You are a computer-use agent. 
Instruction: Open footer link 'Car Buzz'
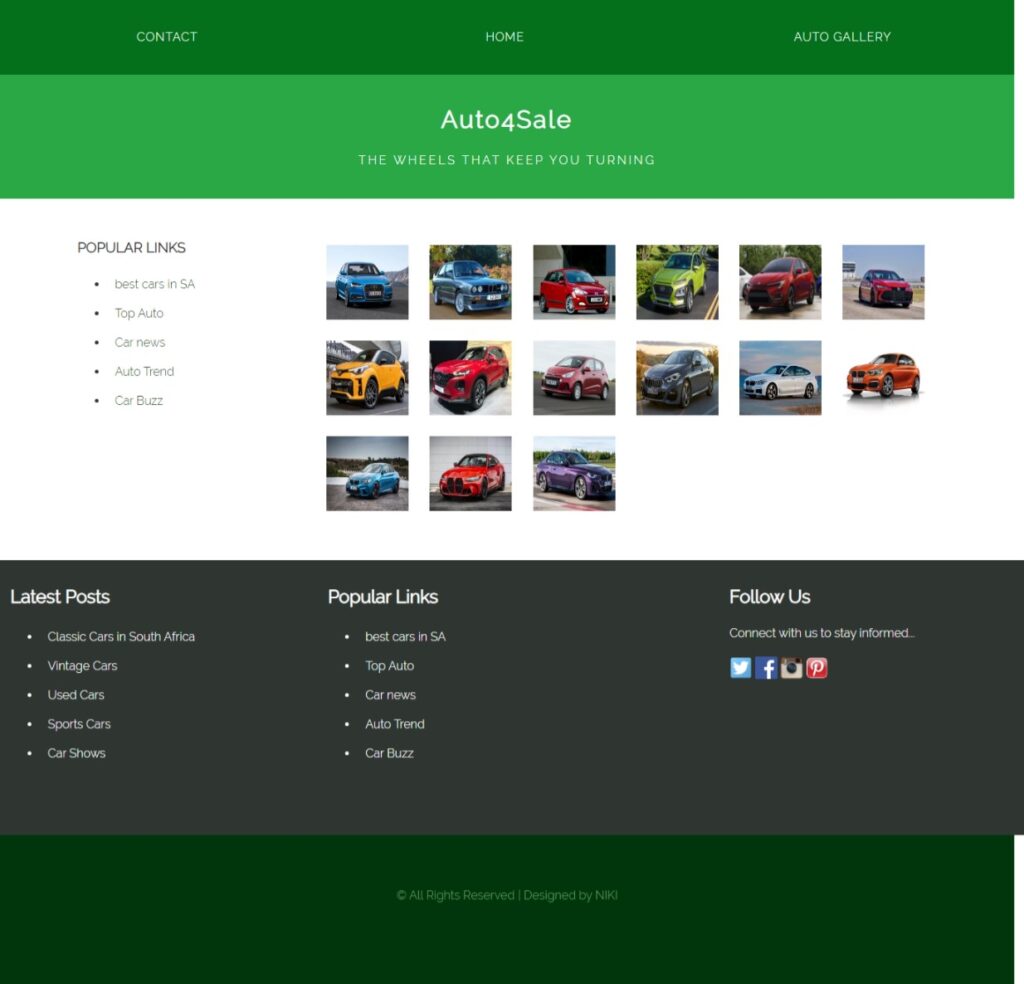coord(389,753)
